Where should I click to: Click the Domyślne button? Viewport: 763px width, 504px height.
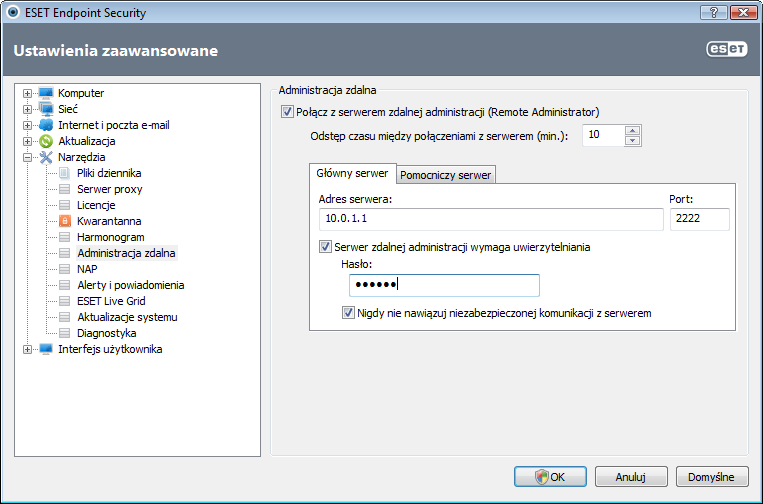click(x=711, y=477)
